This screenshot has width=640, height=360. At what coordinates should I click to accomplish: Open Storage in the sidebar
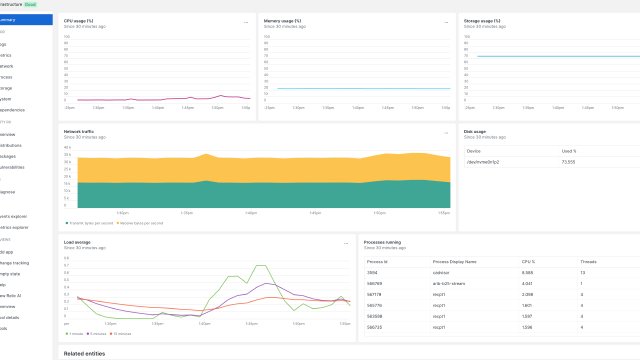pos(6,88)
